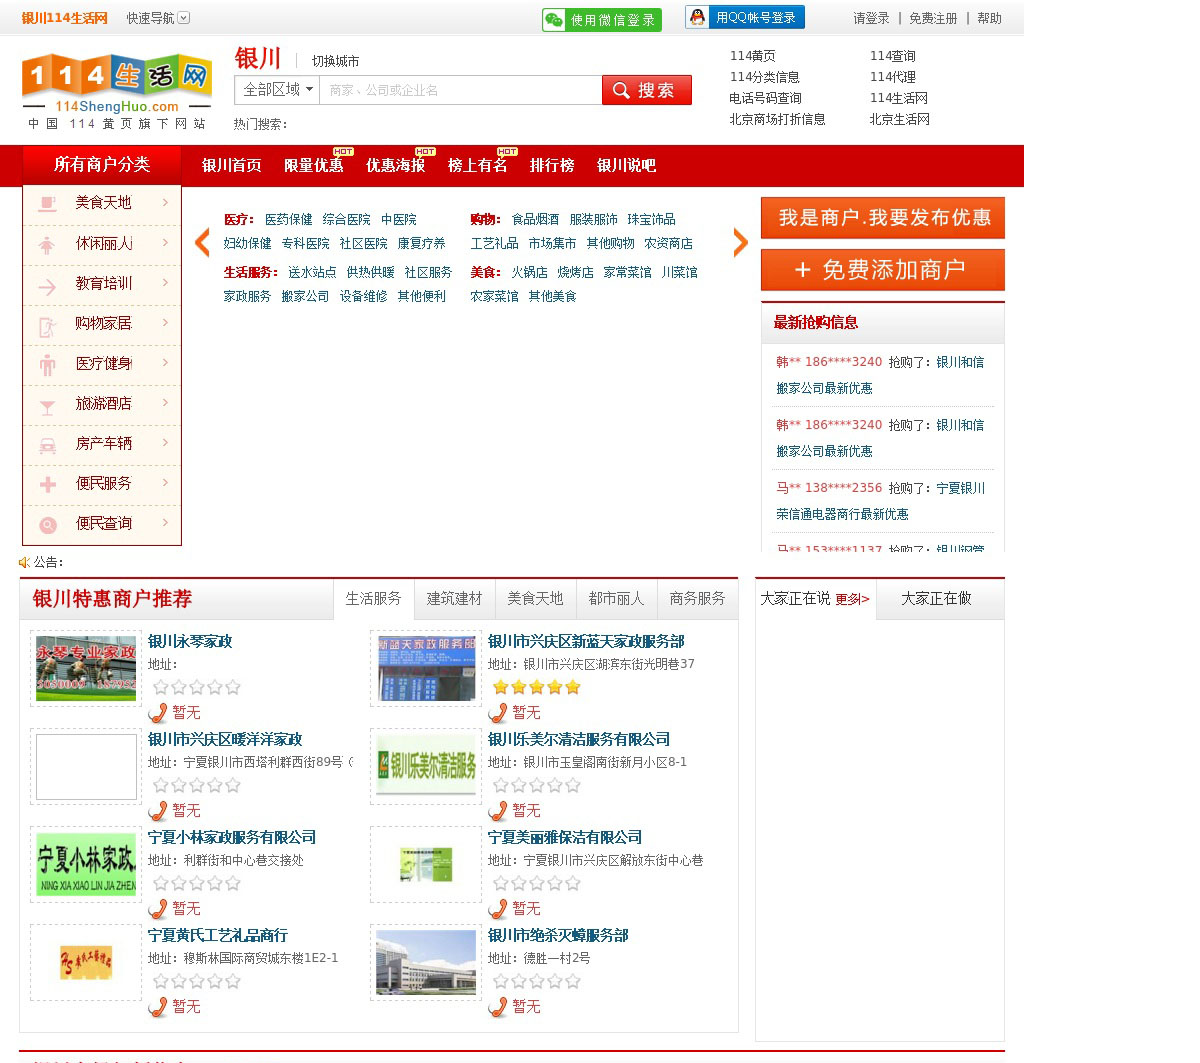Screen dimensions: 1200x1063
Task: Click the 便民查询 sidebar search icon
Action: 47,524
